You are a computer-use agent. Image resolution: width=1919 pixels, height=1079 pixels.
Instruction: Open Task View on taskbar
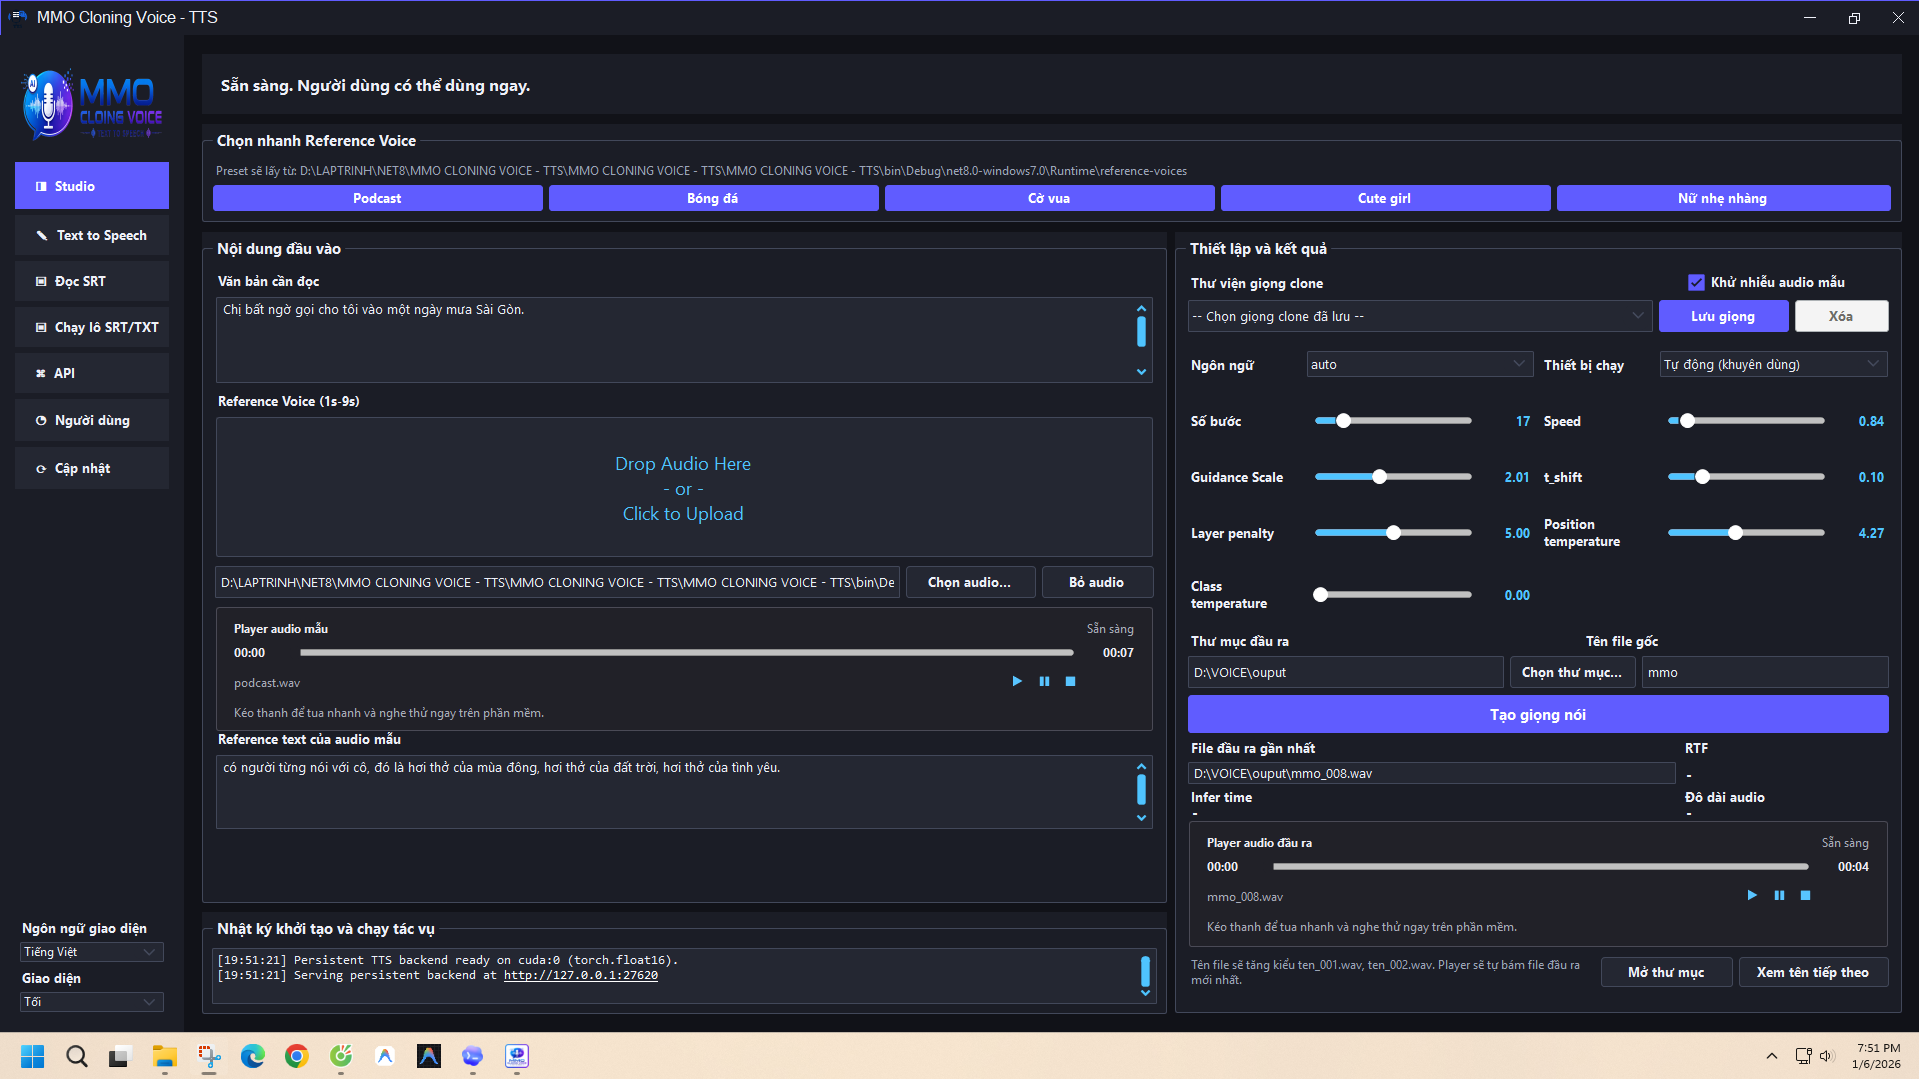pos(120,1056)
